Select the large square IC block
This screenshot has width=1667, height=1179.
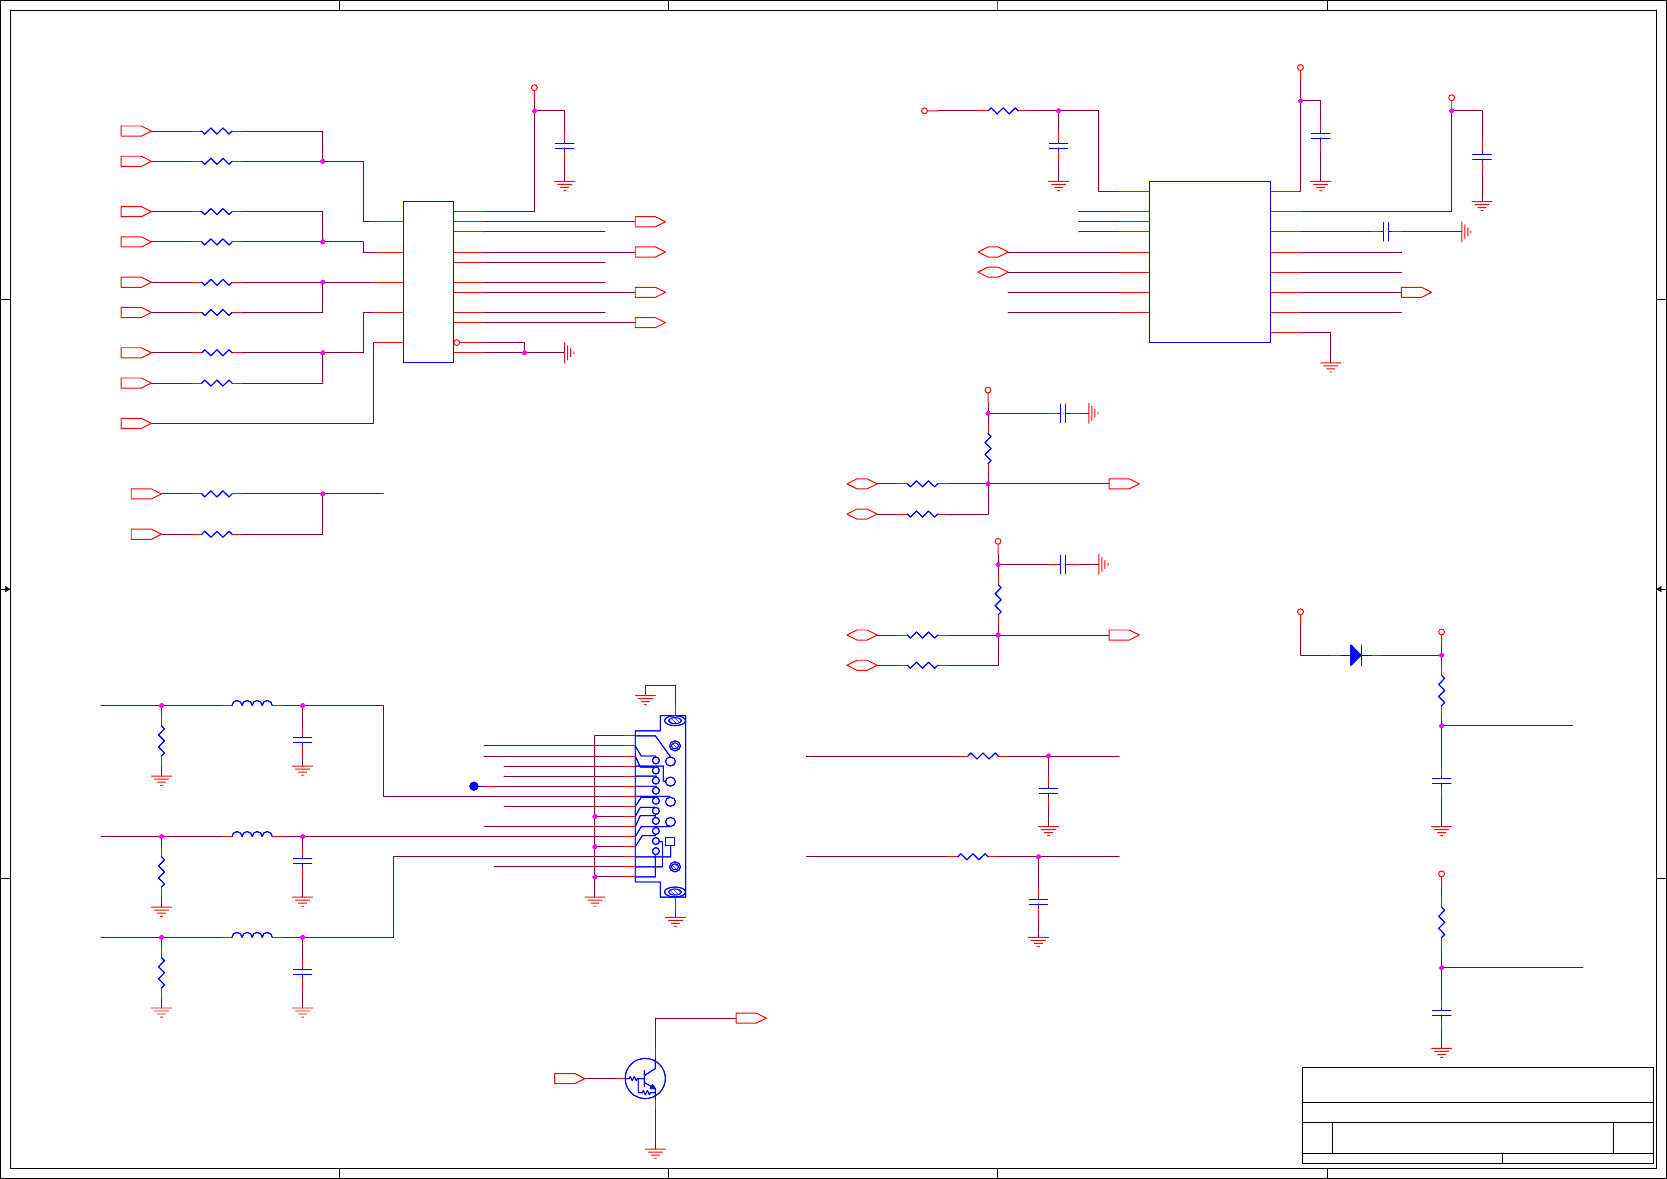tap(1210, 262)
